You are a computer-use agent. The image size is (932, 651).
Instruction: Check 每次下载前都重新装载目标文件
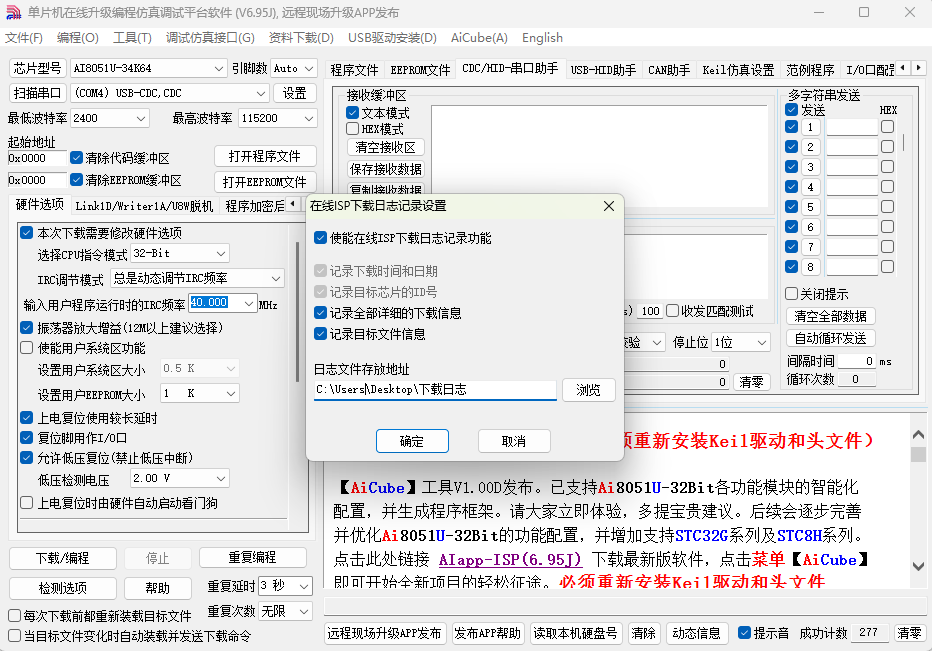point(15,615)
